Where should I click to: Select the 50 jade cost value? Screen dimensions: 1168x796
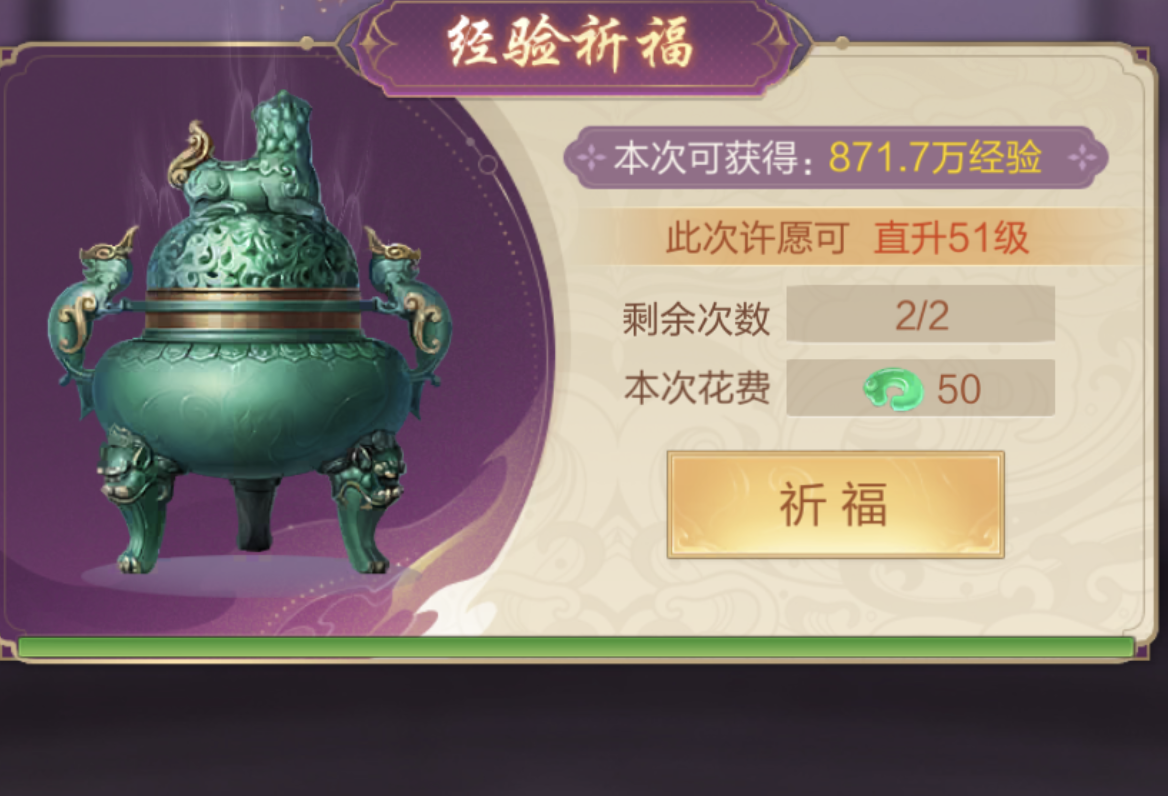[x=959, y=389]
